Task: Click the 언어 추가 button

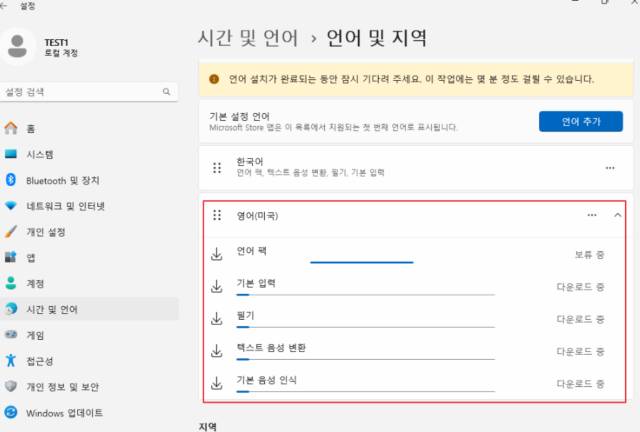Action: [580, 121]
